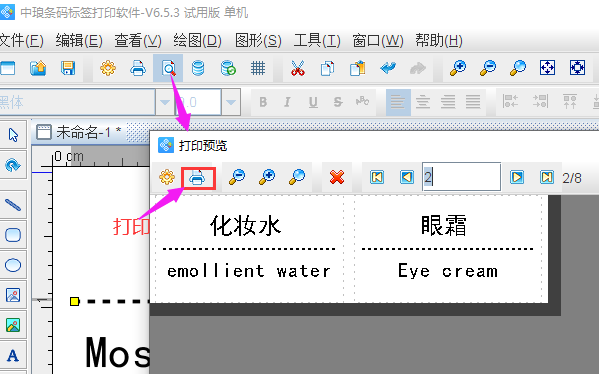599x374 pixels.
Task: Select the arrow pointer tool
Action: 13,135
